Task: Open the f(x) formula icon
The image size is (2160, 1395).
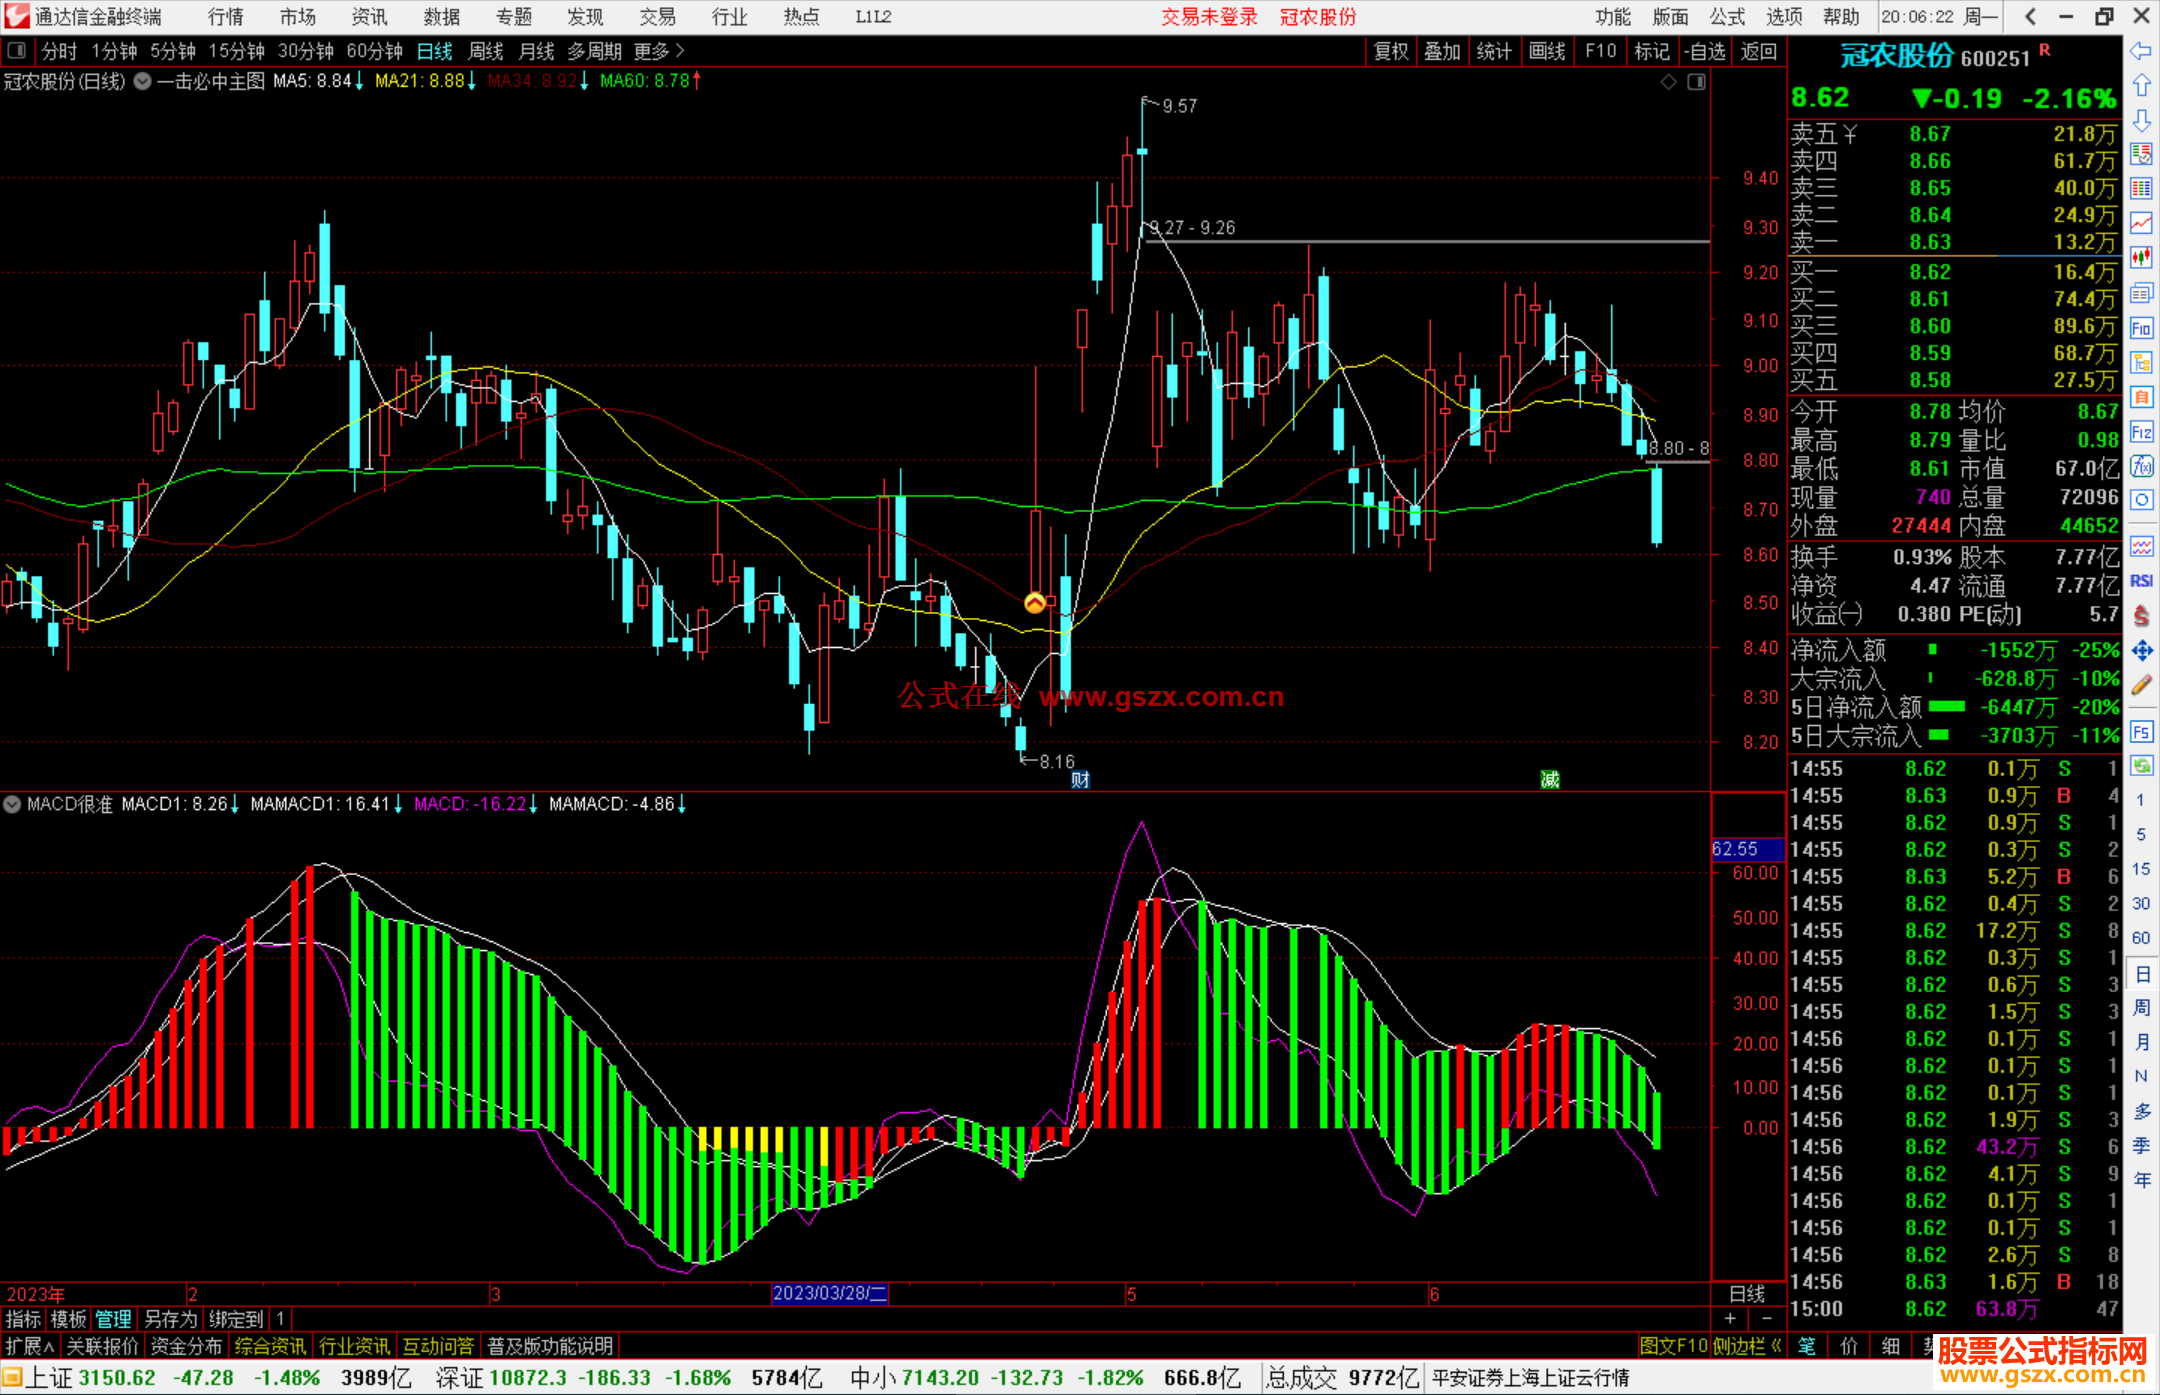Action: coord(2141,467)
